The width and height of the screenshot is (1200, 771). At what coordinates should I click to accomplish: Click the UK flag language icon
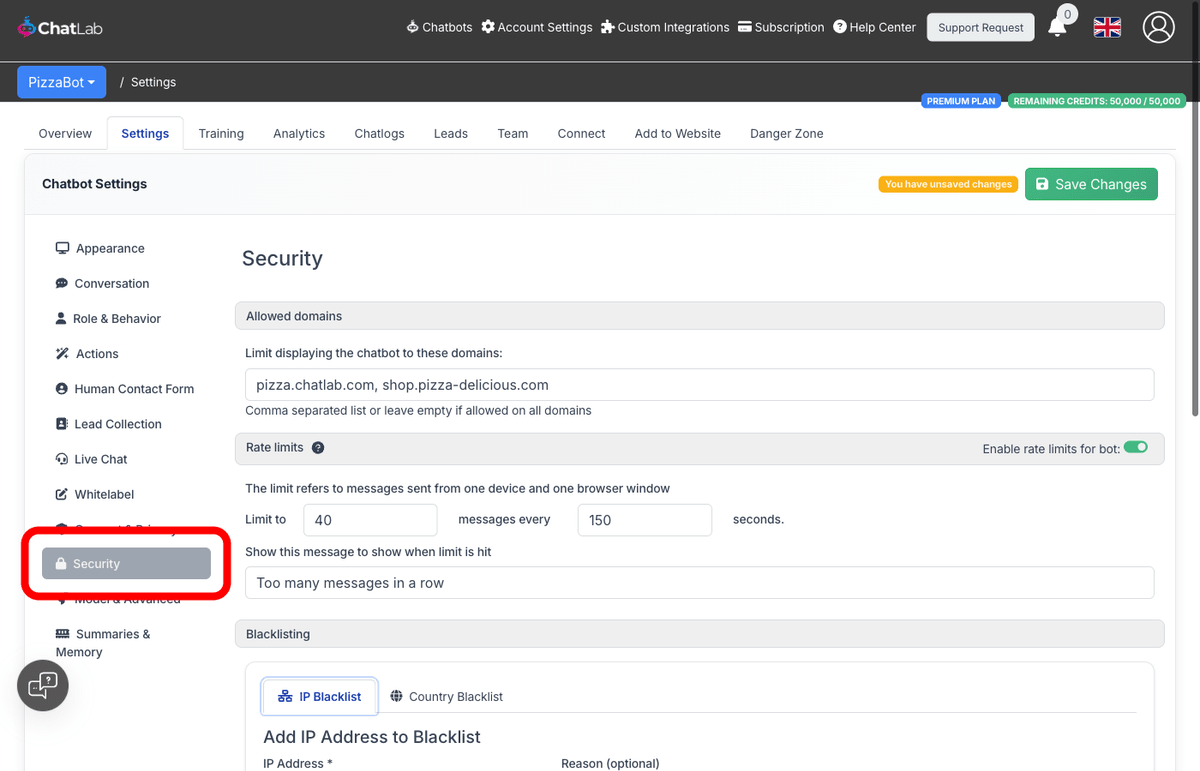[1107, 27]
